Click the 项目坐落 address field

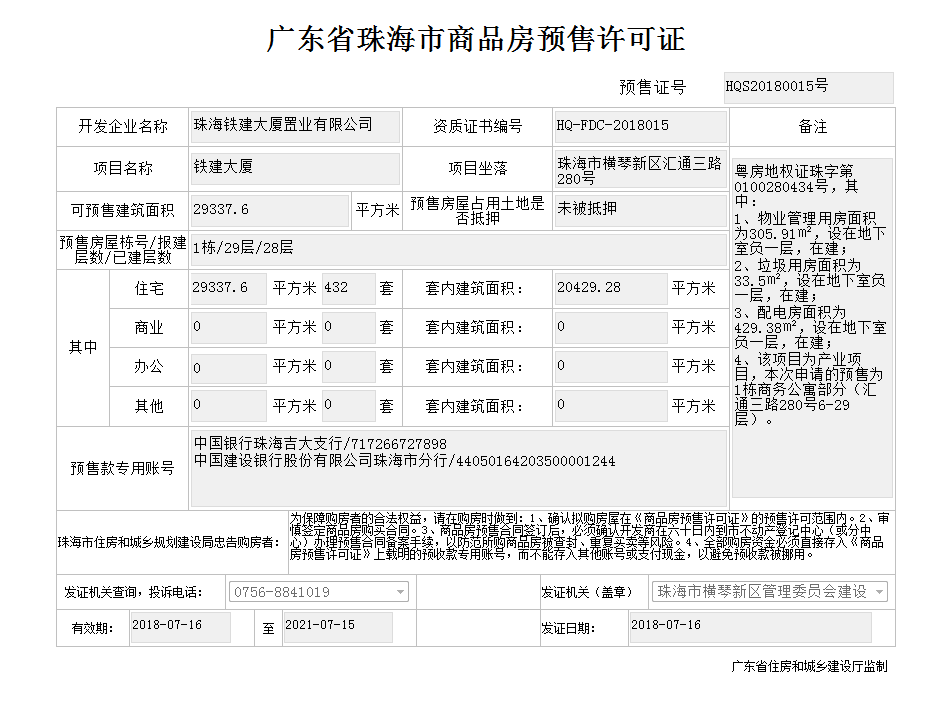[x=640, y=171]
